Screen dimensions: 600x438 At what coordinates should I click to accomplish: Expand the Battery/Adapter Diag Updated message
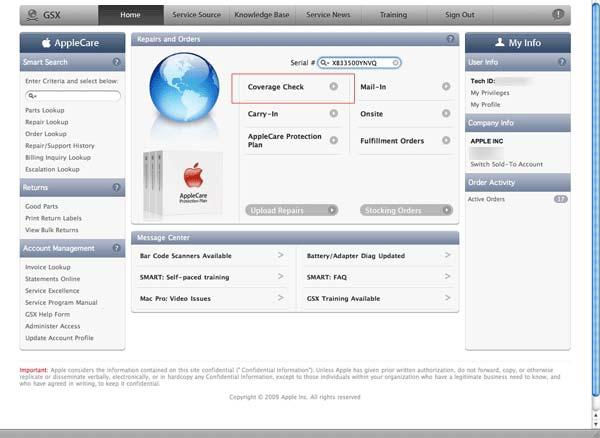[446, 256]
